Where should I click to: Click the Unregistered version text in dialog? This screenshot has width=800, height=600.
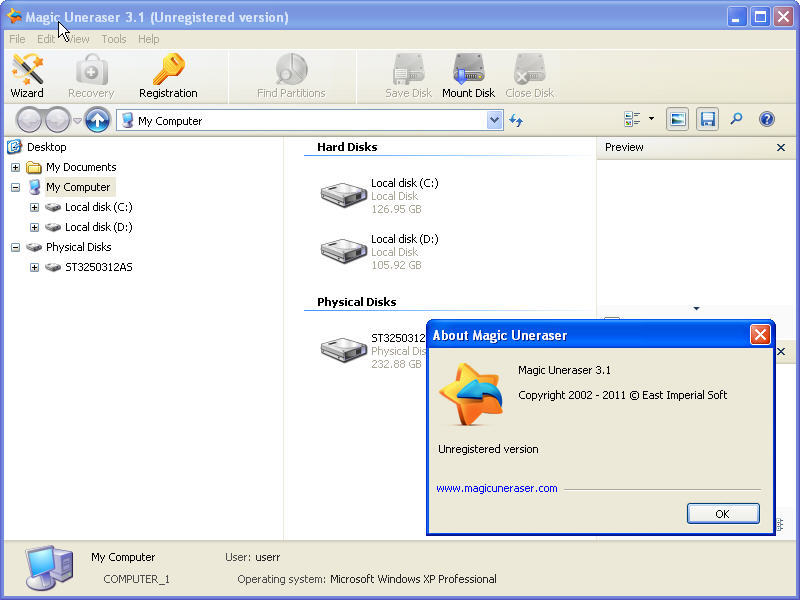[488, 449]
